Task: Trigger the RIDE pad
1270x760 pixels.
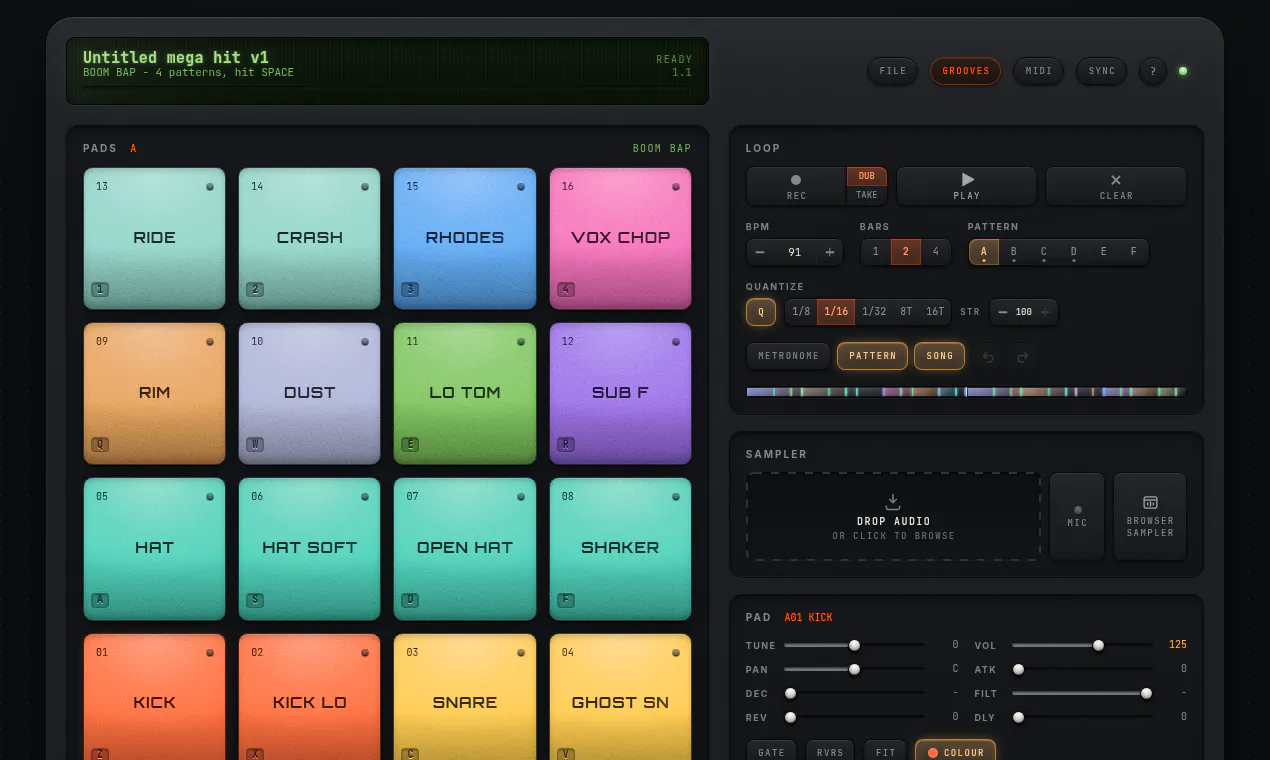Action: click(154, 238)
